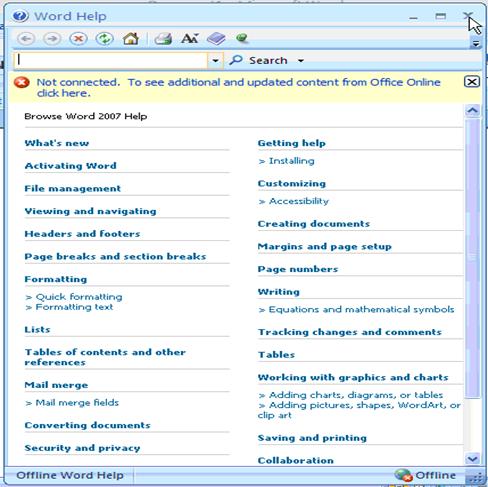Click the red Stop icon
The image size is (488, 487).
78,39
